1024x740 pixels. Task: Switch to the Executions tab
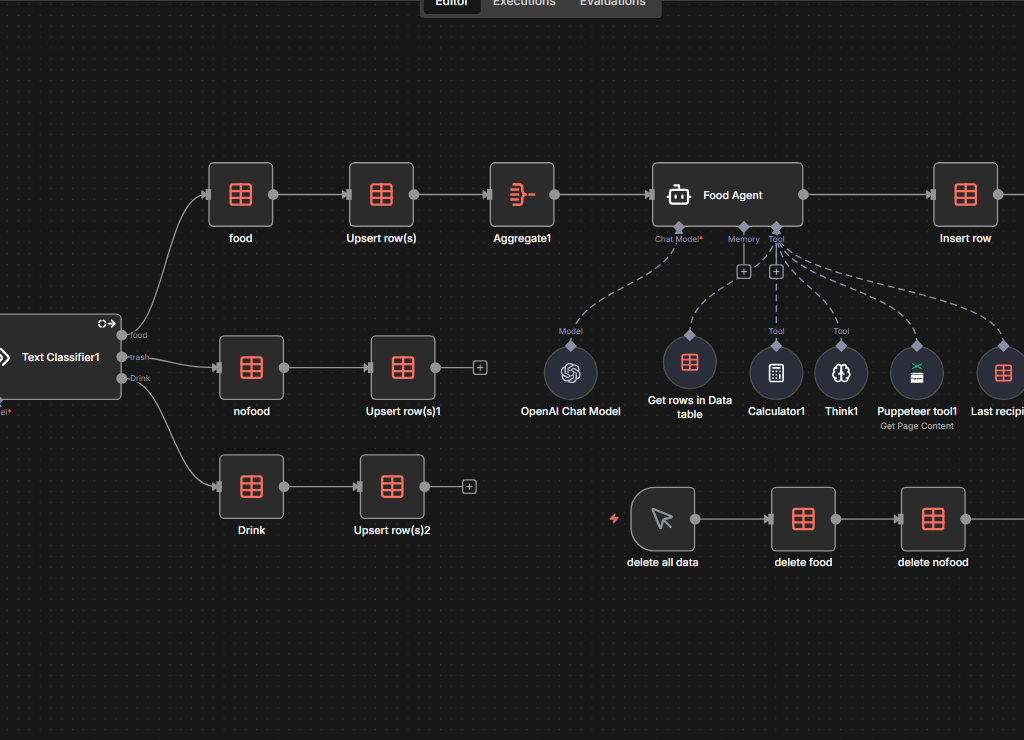(524, 3)
